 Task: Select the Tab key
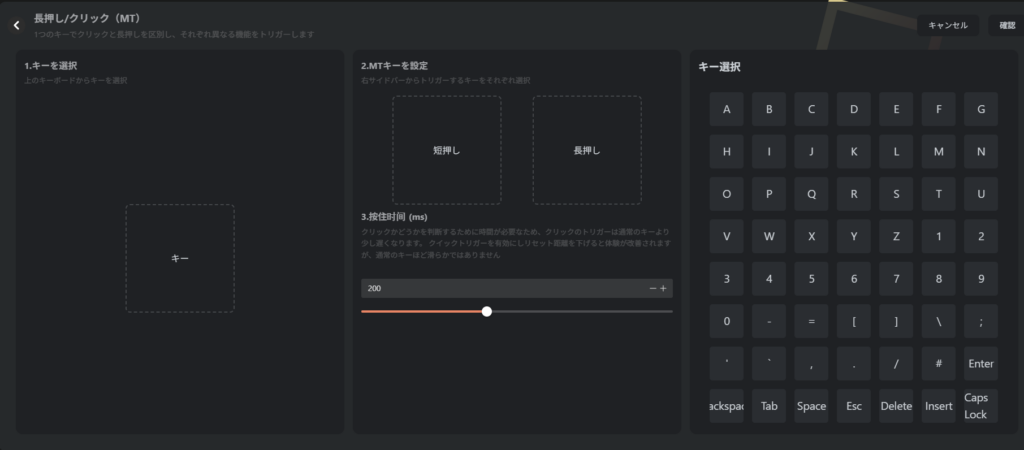pos(769,406)
